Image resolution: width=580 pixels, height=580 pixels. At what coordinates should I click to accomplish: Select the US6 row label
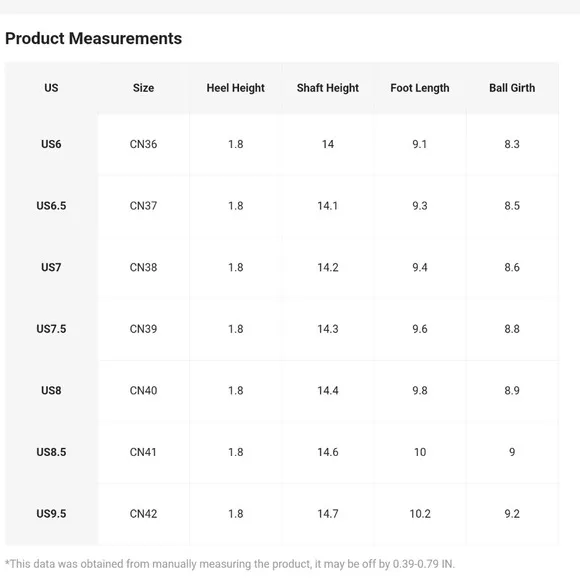[x=51, y=144]
